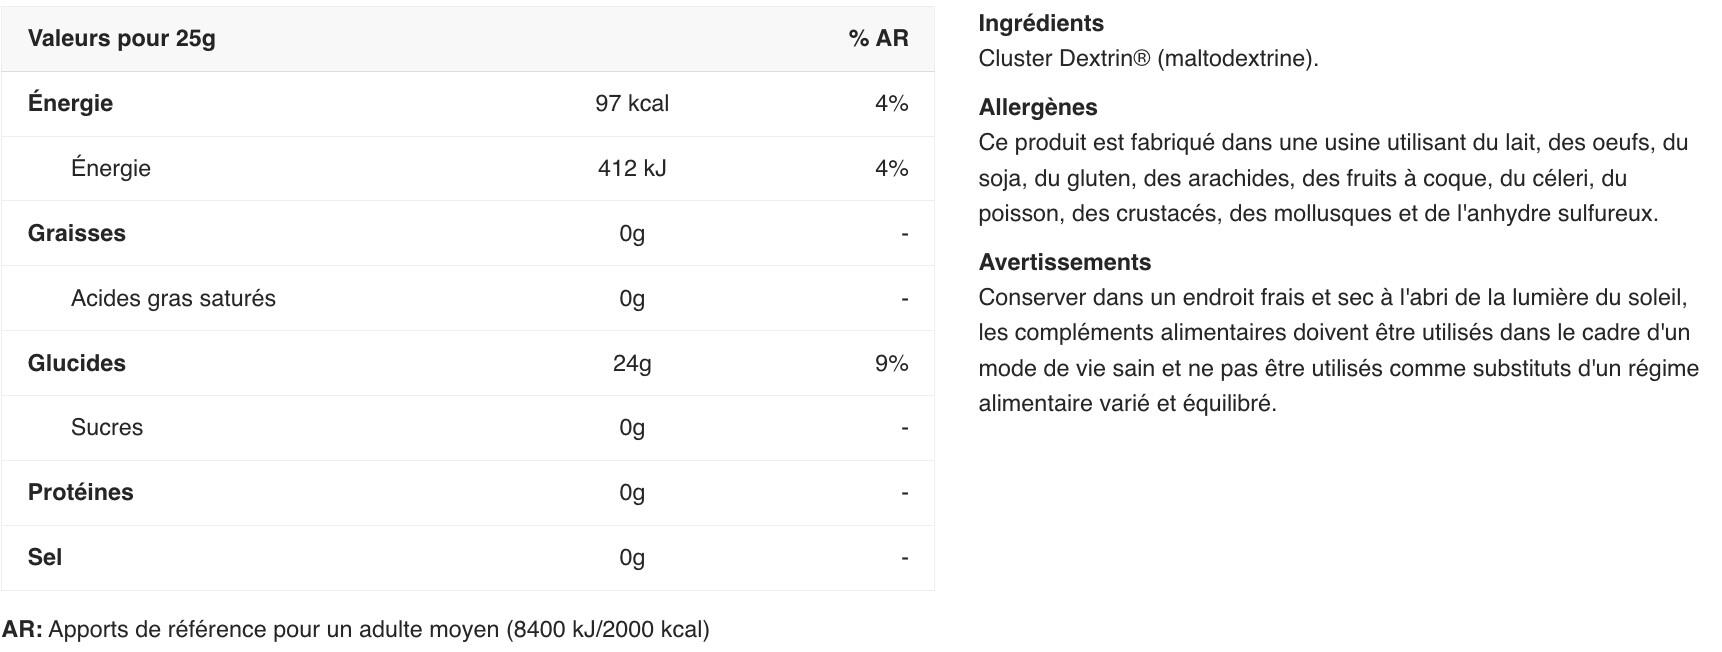The height and width of the screenshot is (652, 1722).
Task: Select the Sucres row label
Action: (x=107, y=428)
